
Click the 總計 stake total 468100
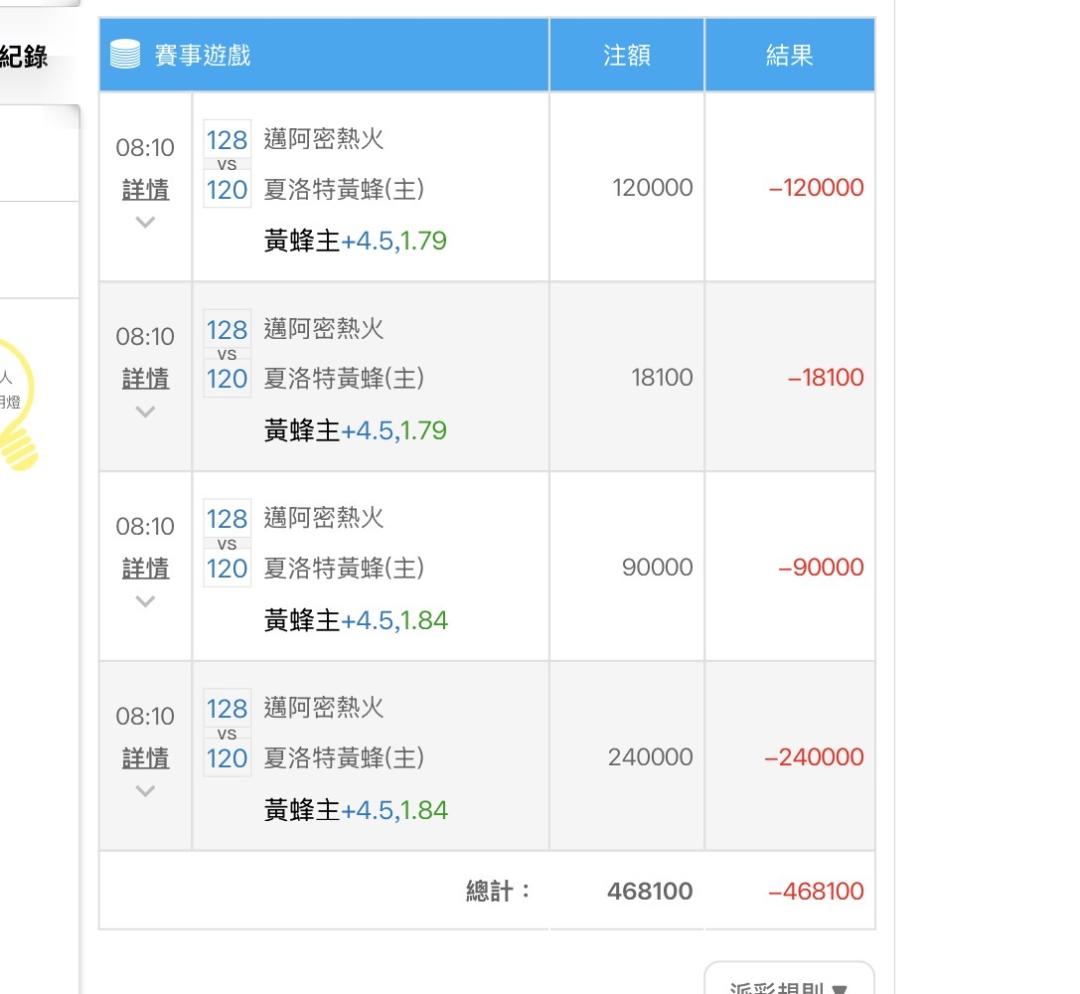649,891
